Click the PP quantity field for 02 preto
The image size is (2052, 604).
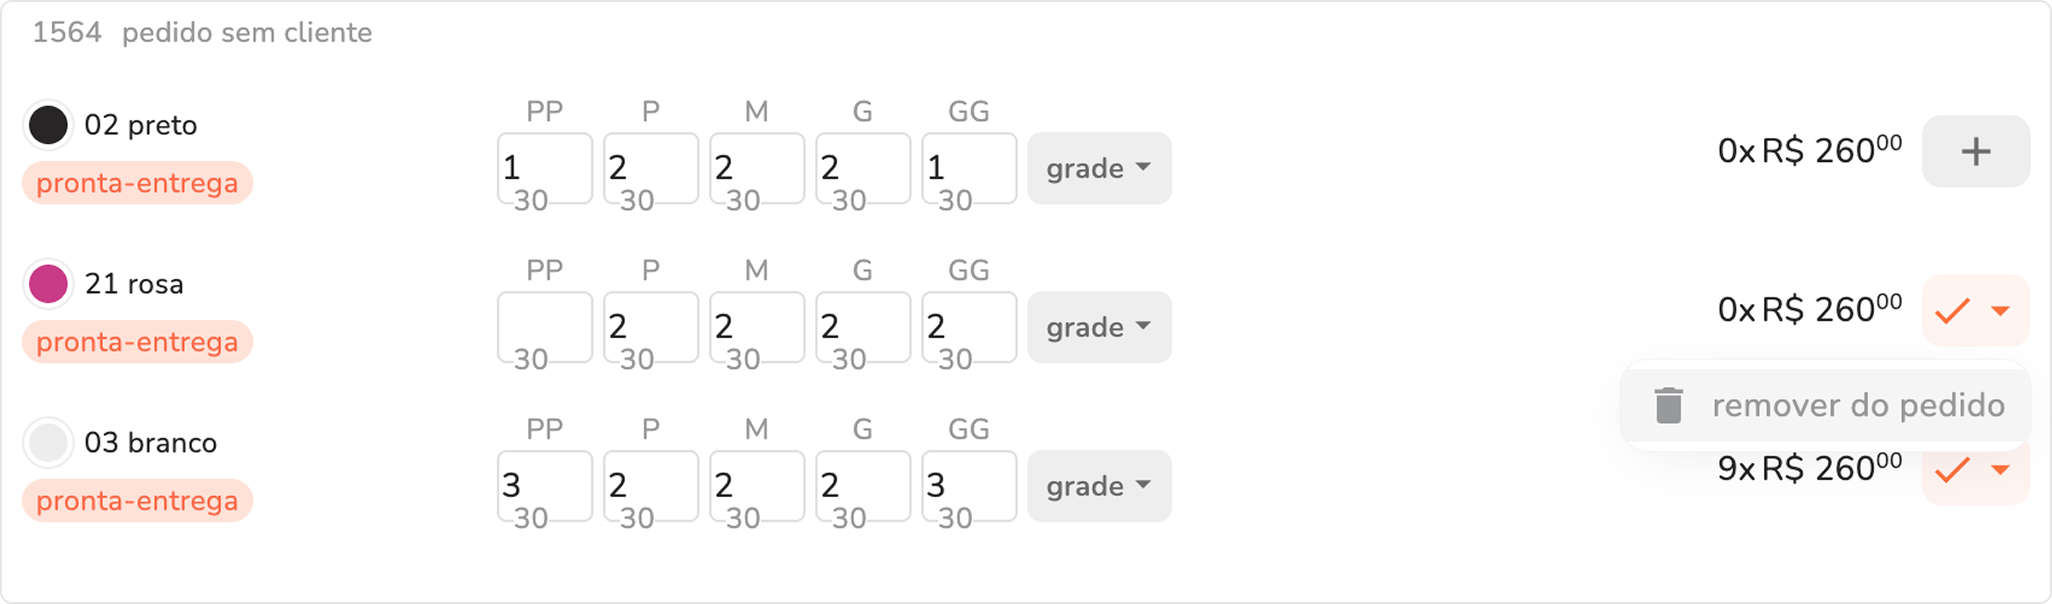point(545,166)
